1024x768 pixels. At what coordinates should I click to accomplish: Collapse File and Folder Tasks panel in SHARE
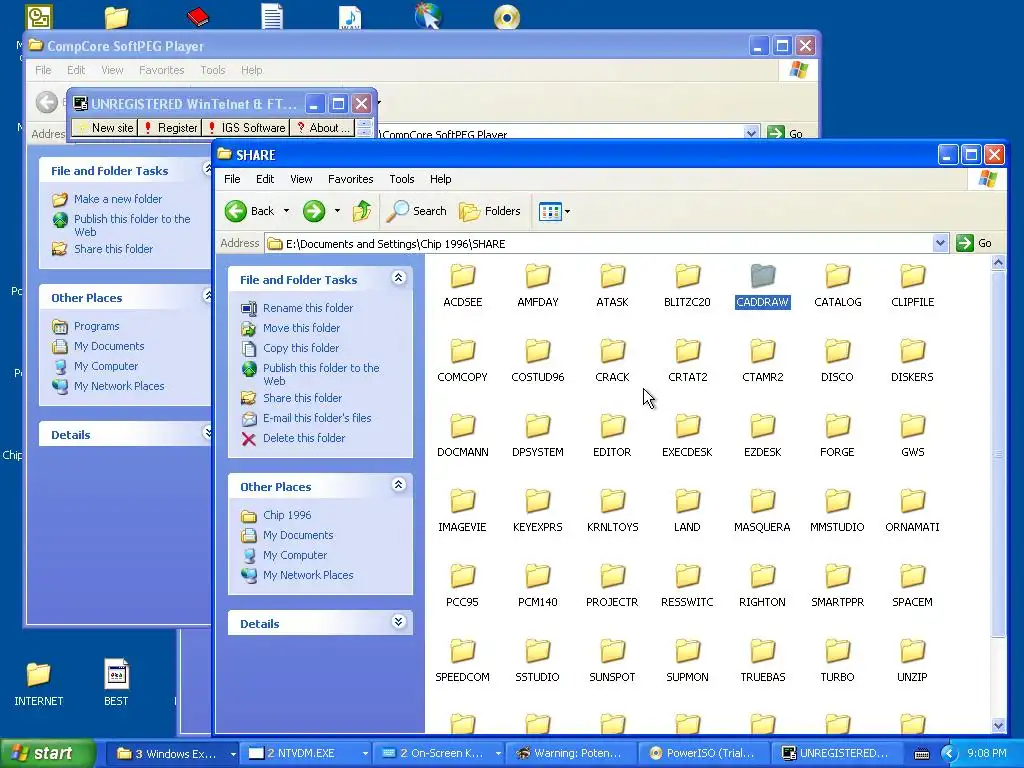[398, 278]
